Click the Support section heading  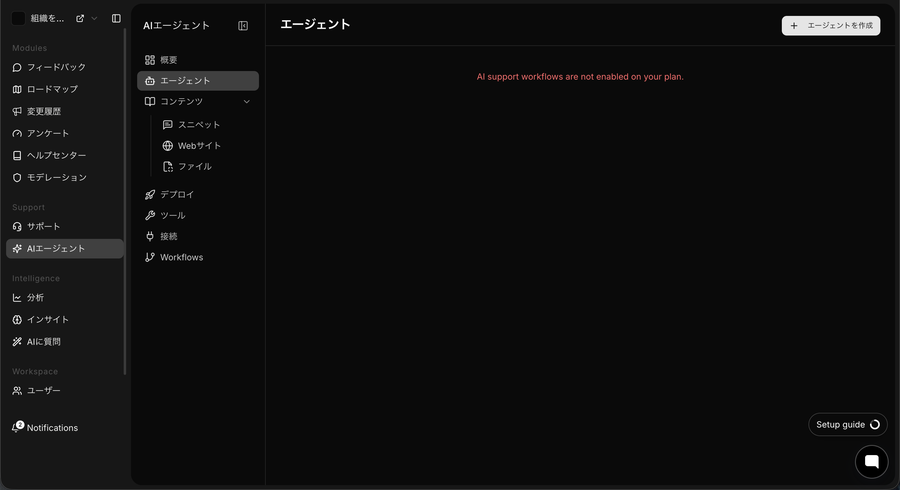point(28,207)
